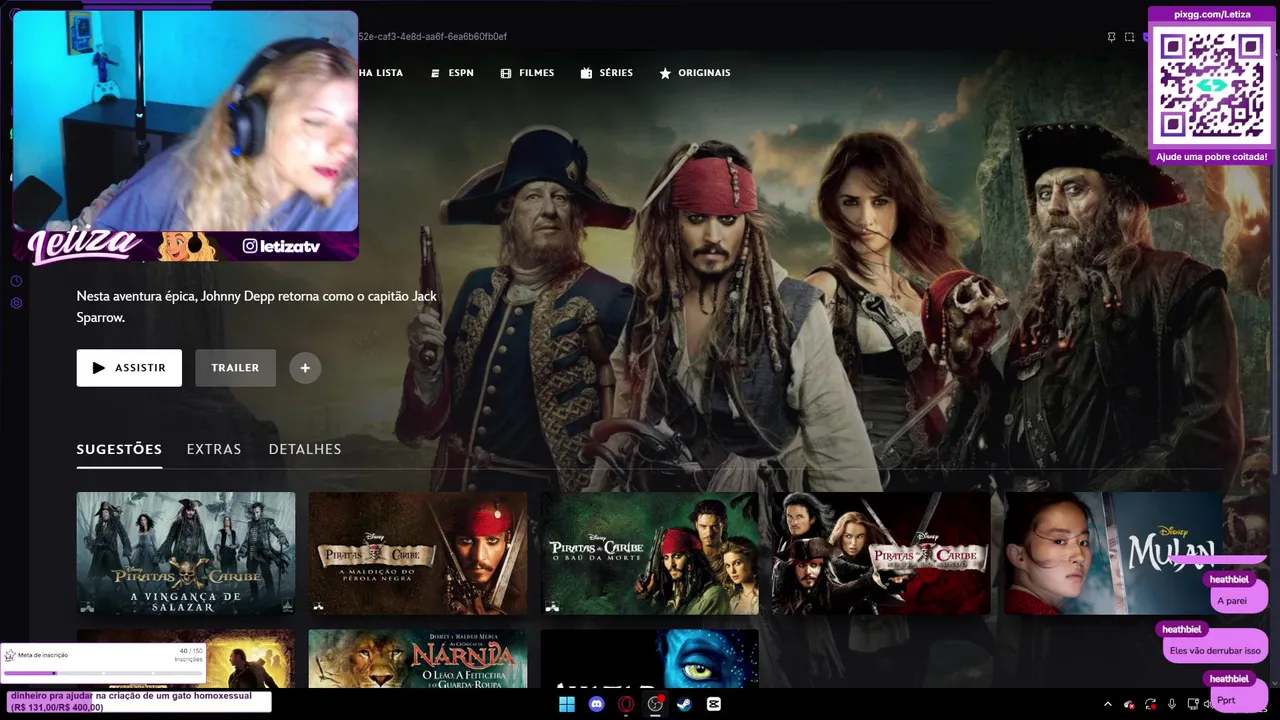1280x720 pixels.
Task: Open Opera browser from the taskbar
Action: (x=626, y=704)
